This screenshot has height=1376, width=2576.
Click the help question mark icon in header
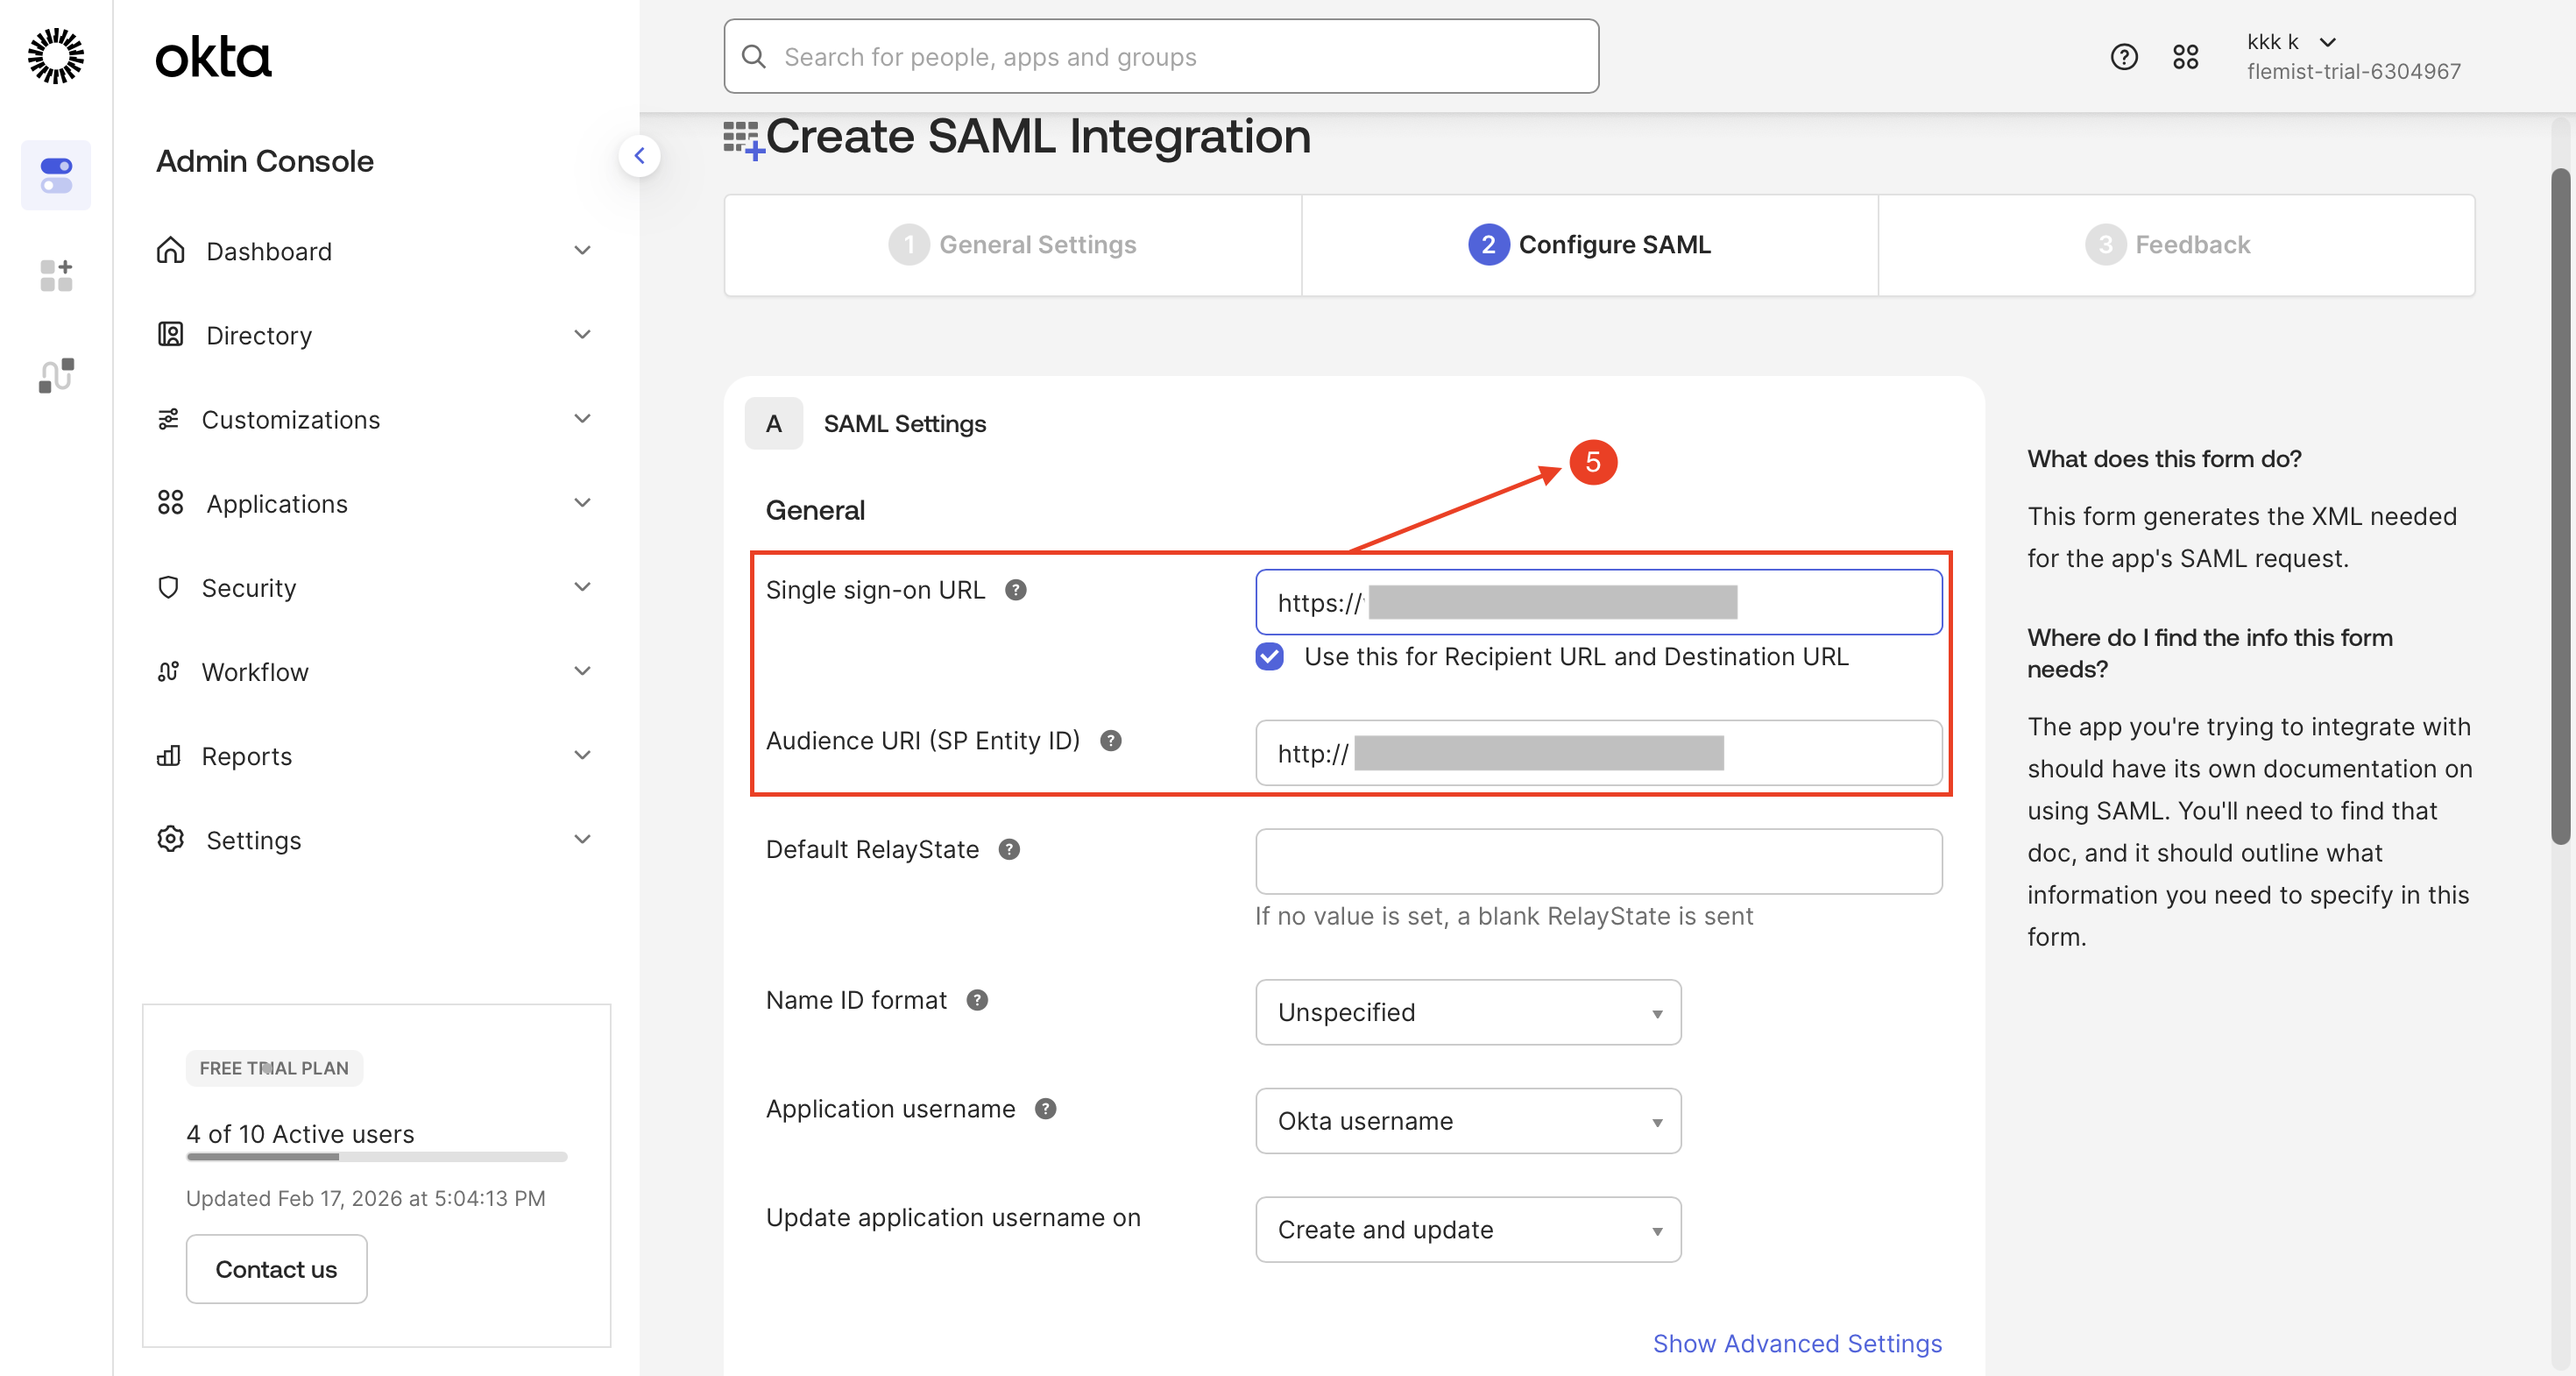point(2123,57)
